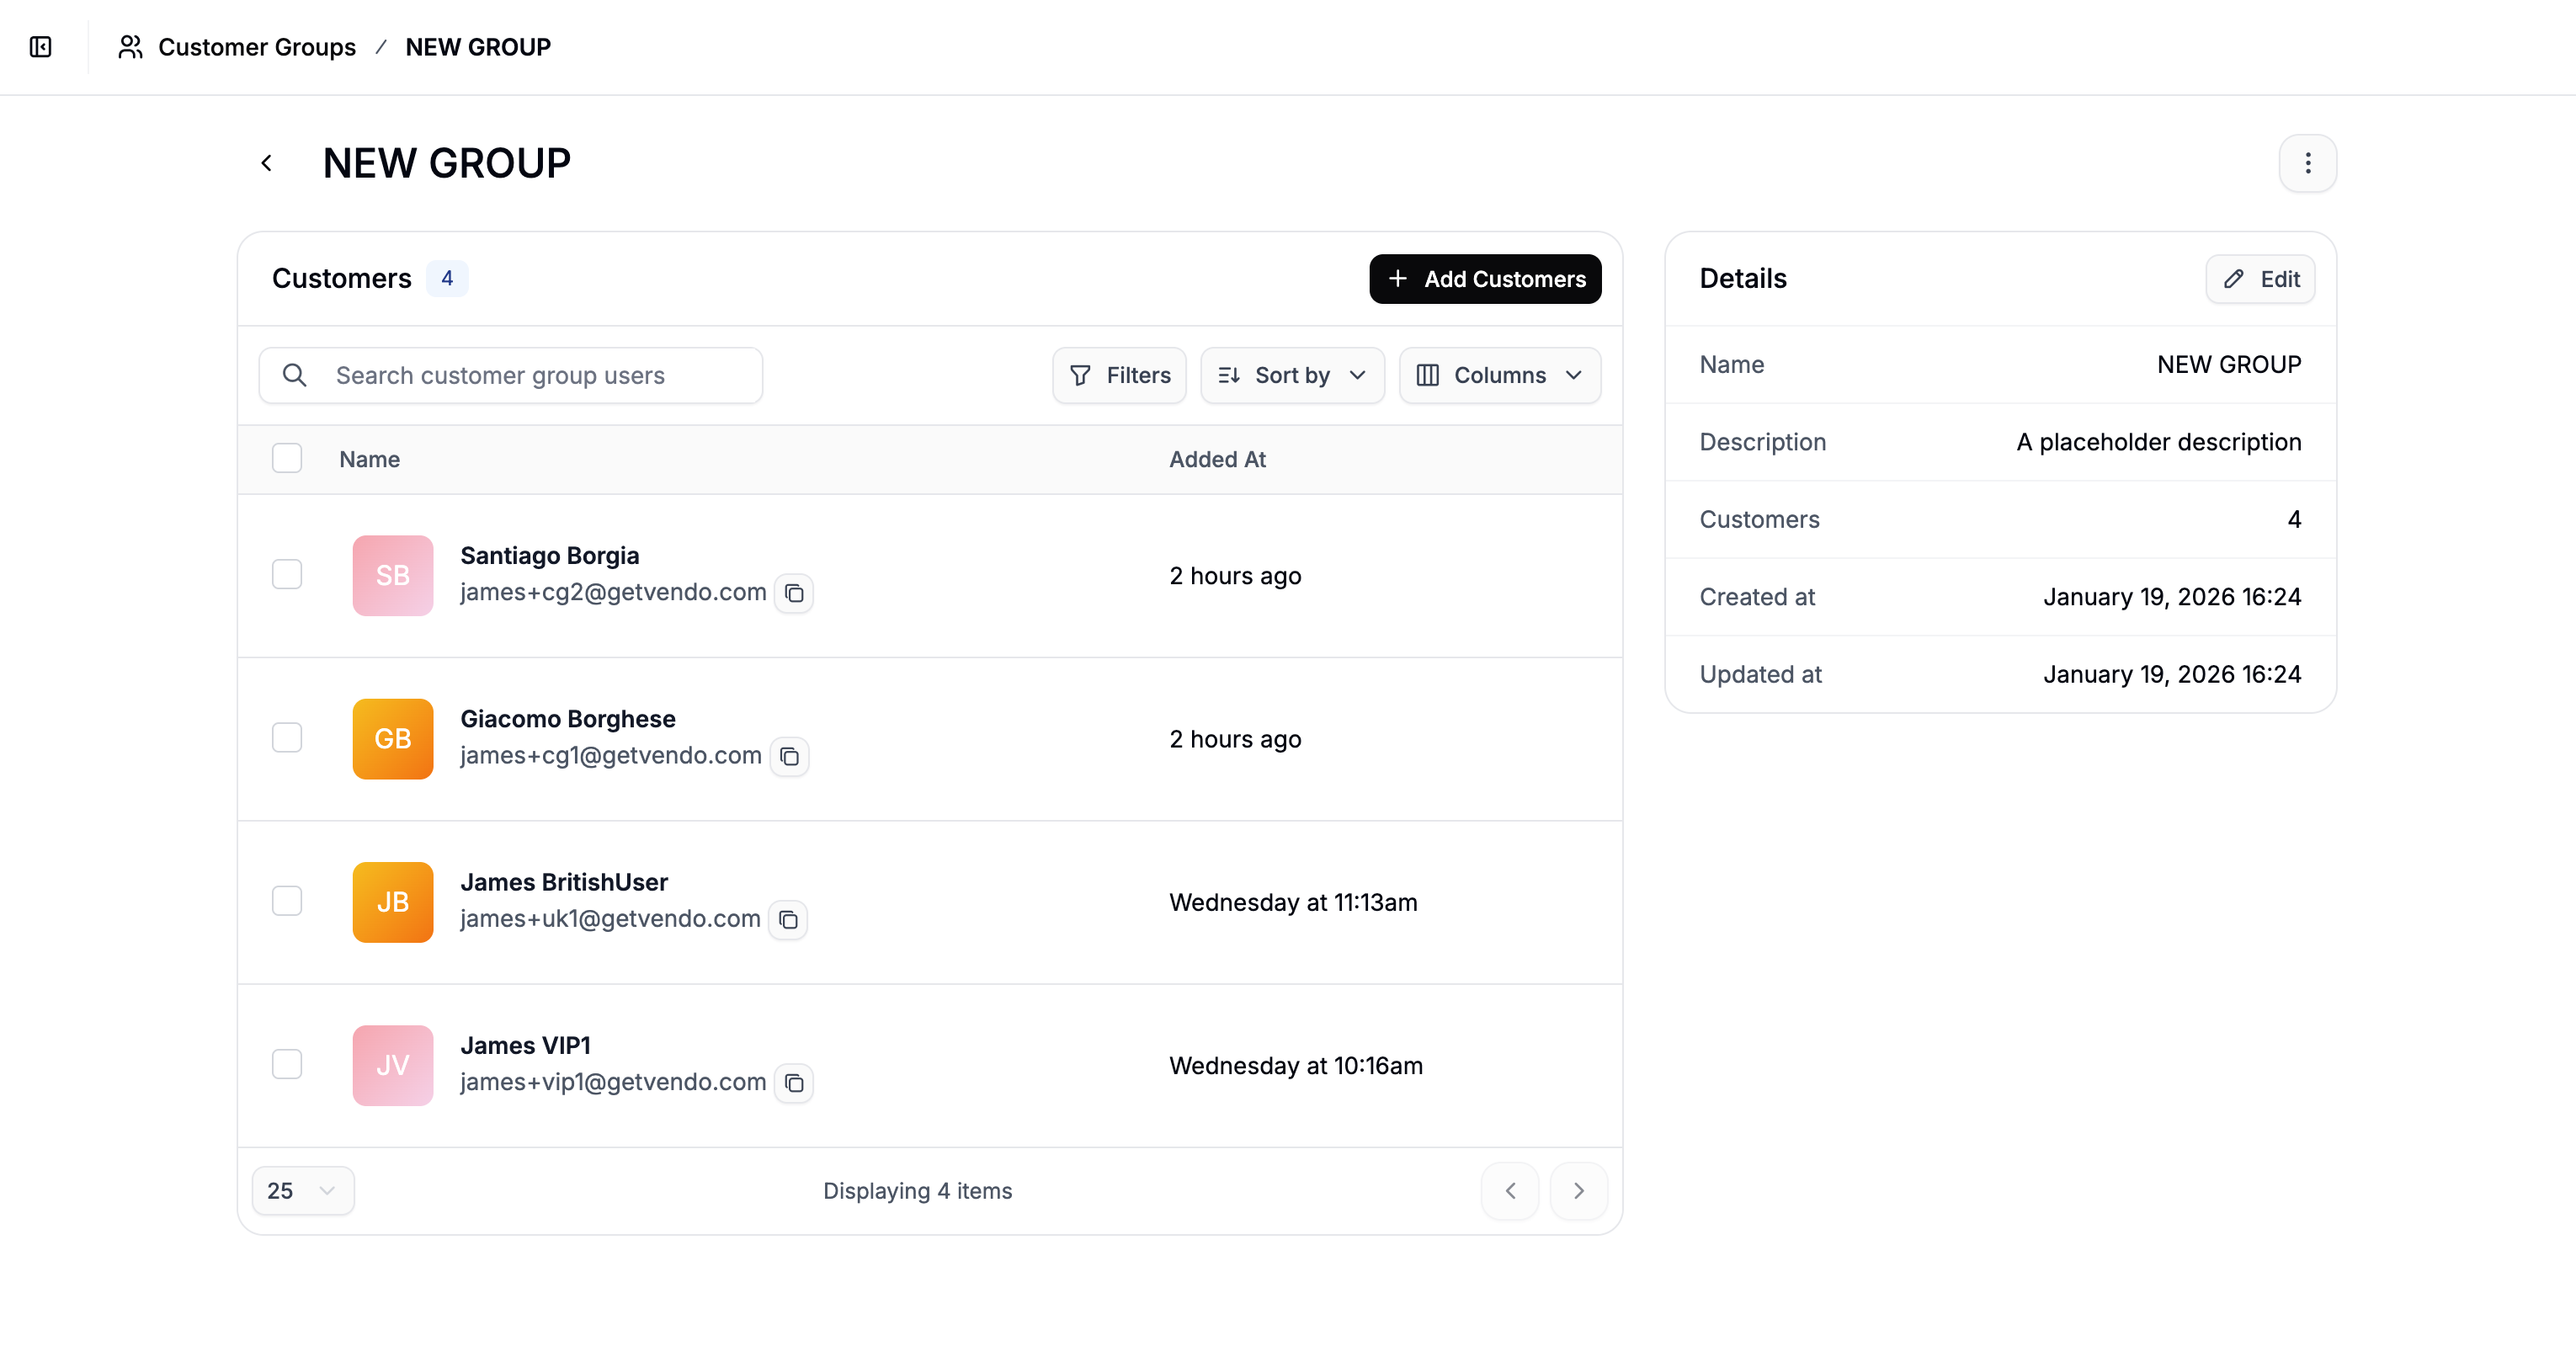Edit the group details
Viewport: 2576px width, 1357px height.
coord(2260,279)
